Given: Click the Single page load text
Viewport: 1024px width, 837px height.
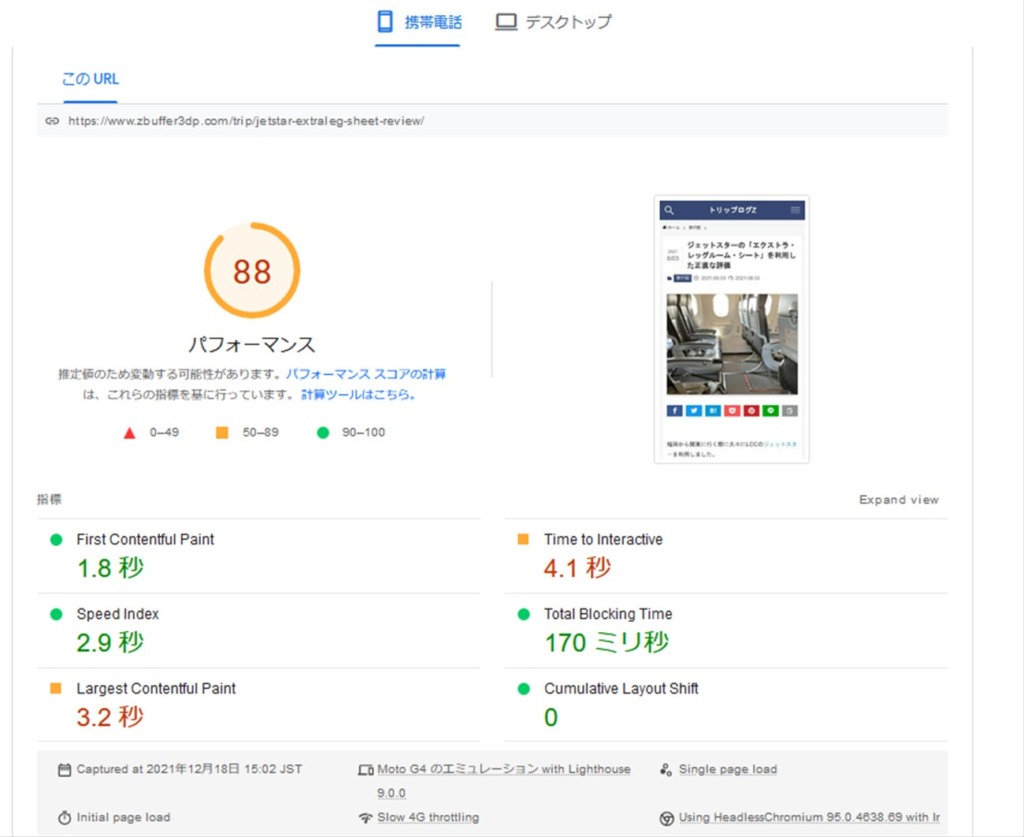Looking at the screenshot, I should click(728, 769).
